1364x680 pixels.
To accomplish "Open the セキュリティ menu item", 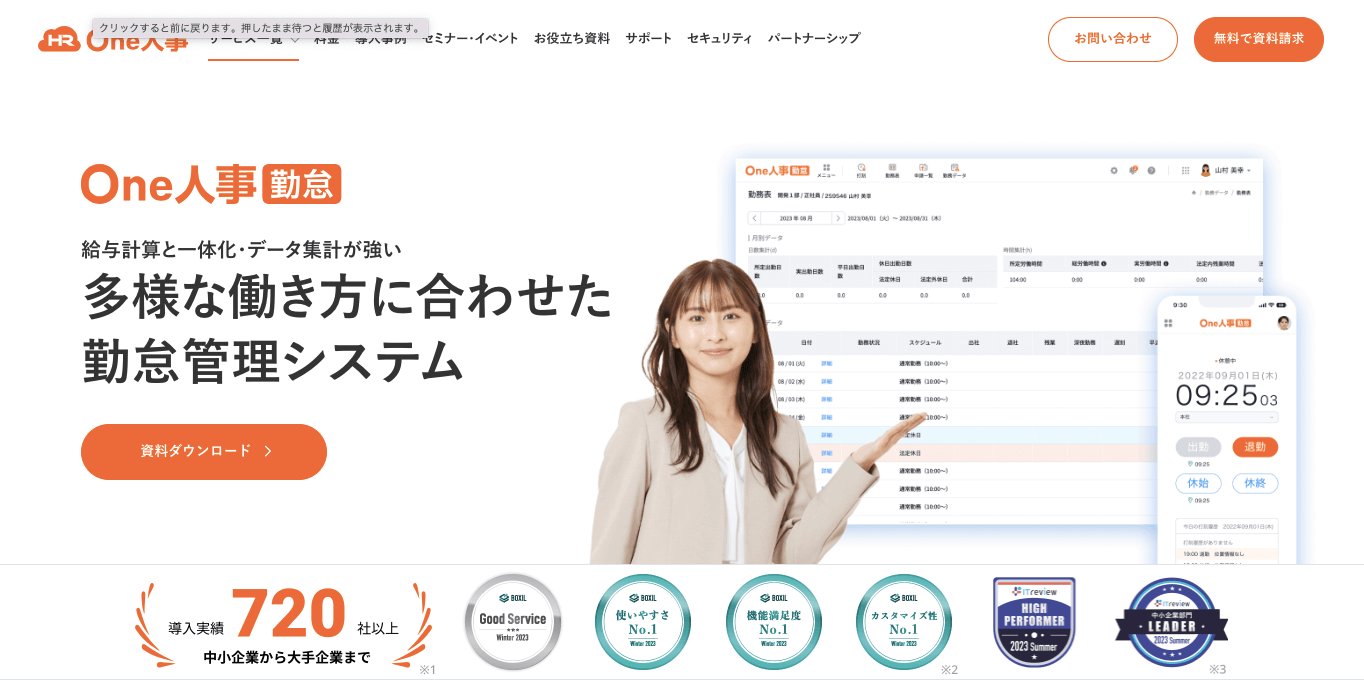I will click(x=720, y=38).
